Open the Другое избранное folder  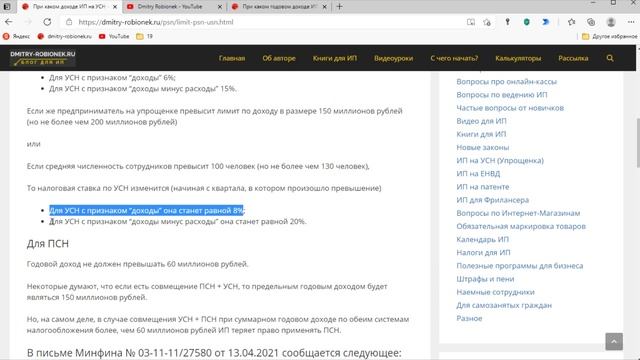(610, 36)
